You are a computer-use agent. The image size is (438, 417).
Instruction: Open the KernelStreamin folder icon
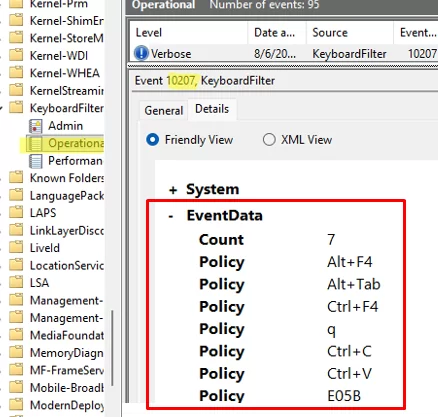16,90
